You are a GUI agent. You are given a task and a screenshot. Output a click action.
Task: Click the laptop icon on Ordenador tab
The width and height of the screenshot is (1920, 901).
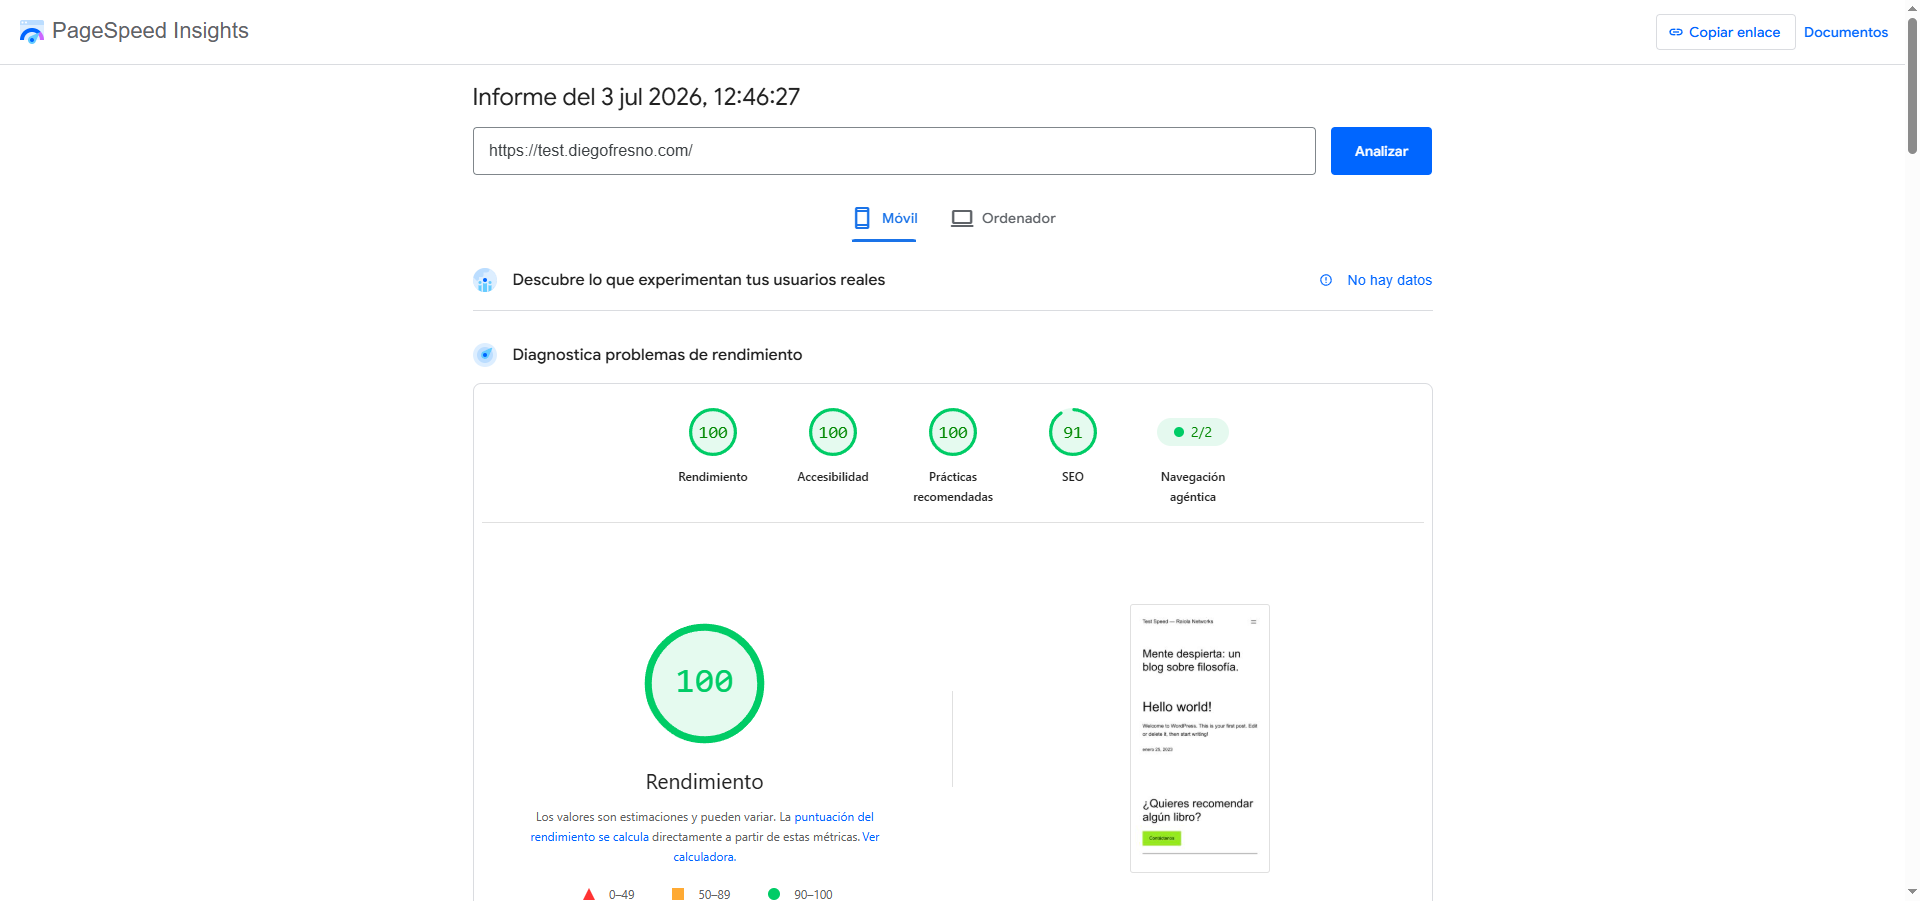[x=962, y=218]
